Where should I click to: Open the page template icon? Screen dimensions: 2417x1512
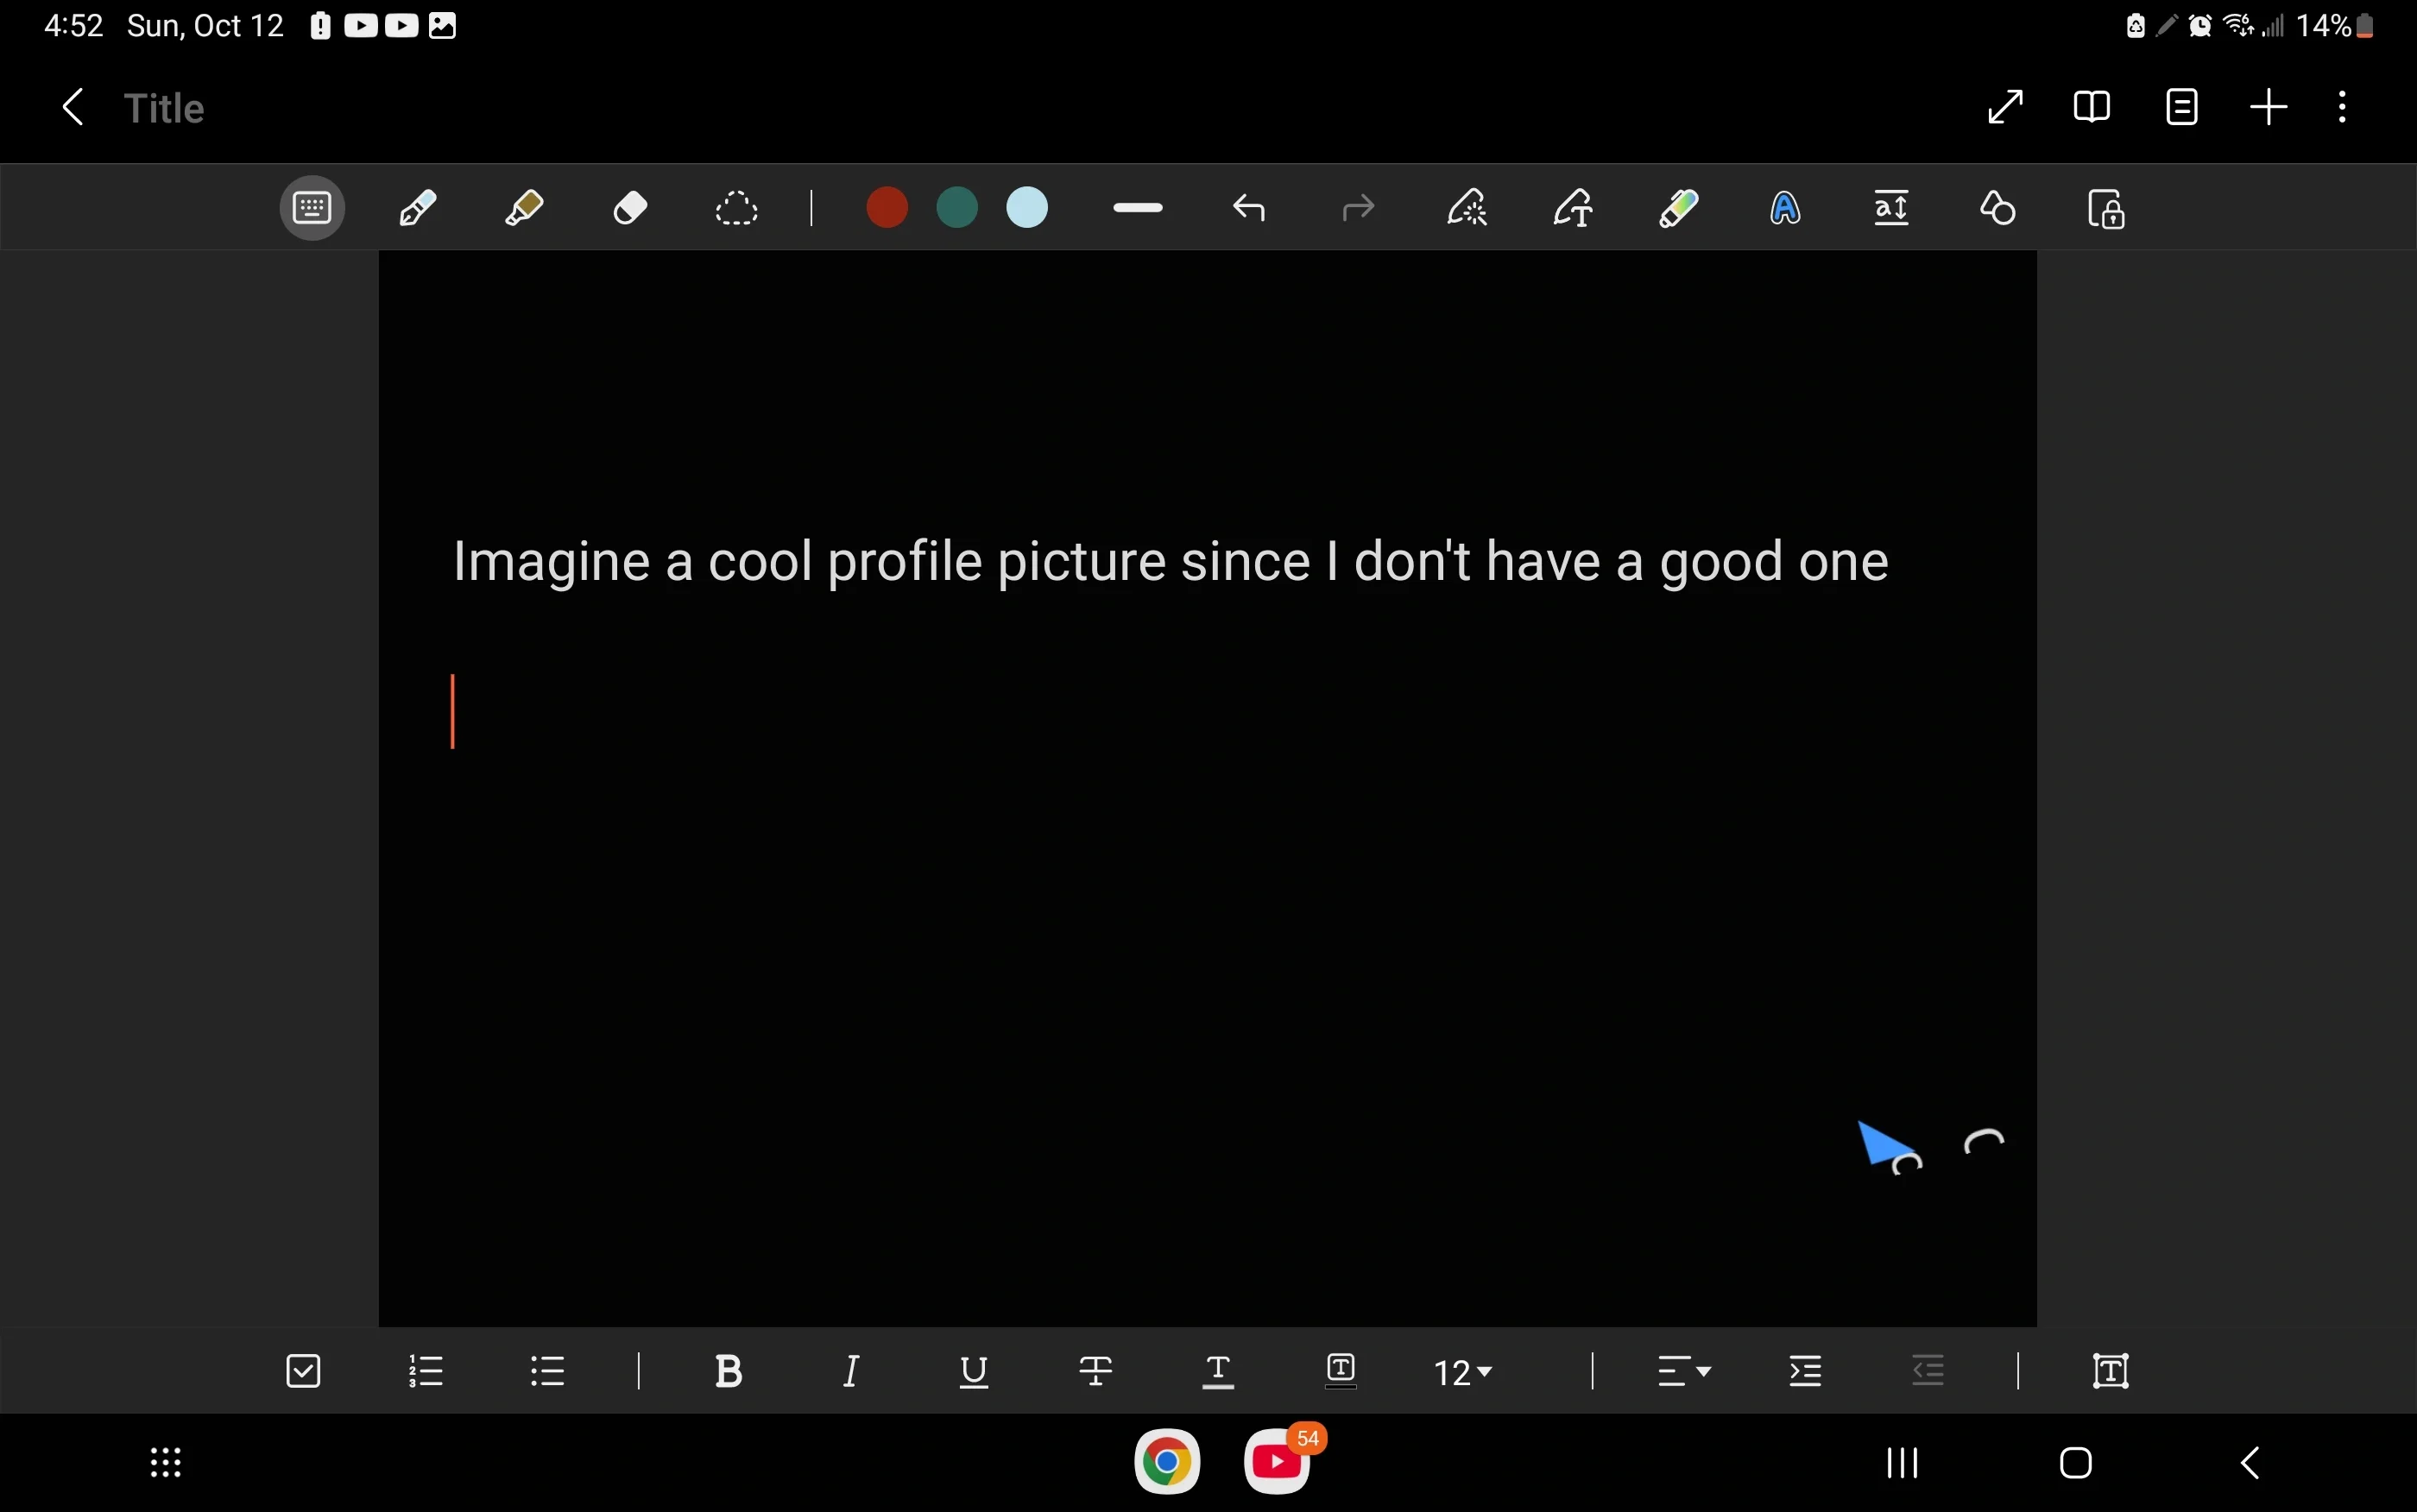pos(2182,107)
